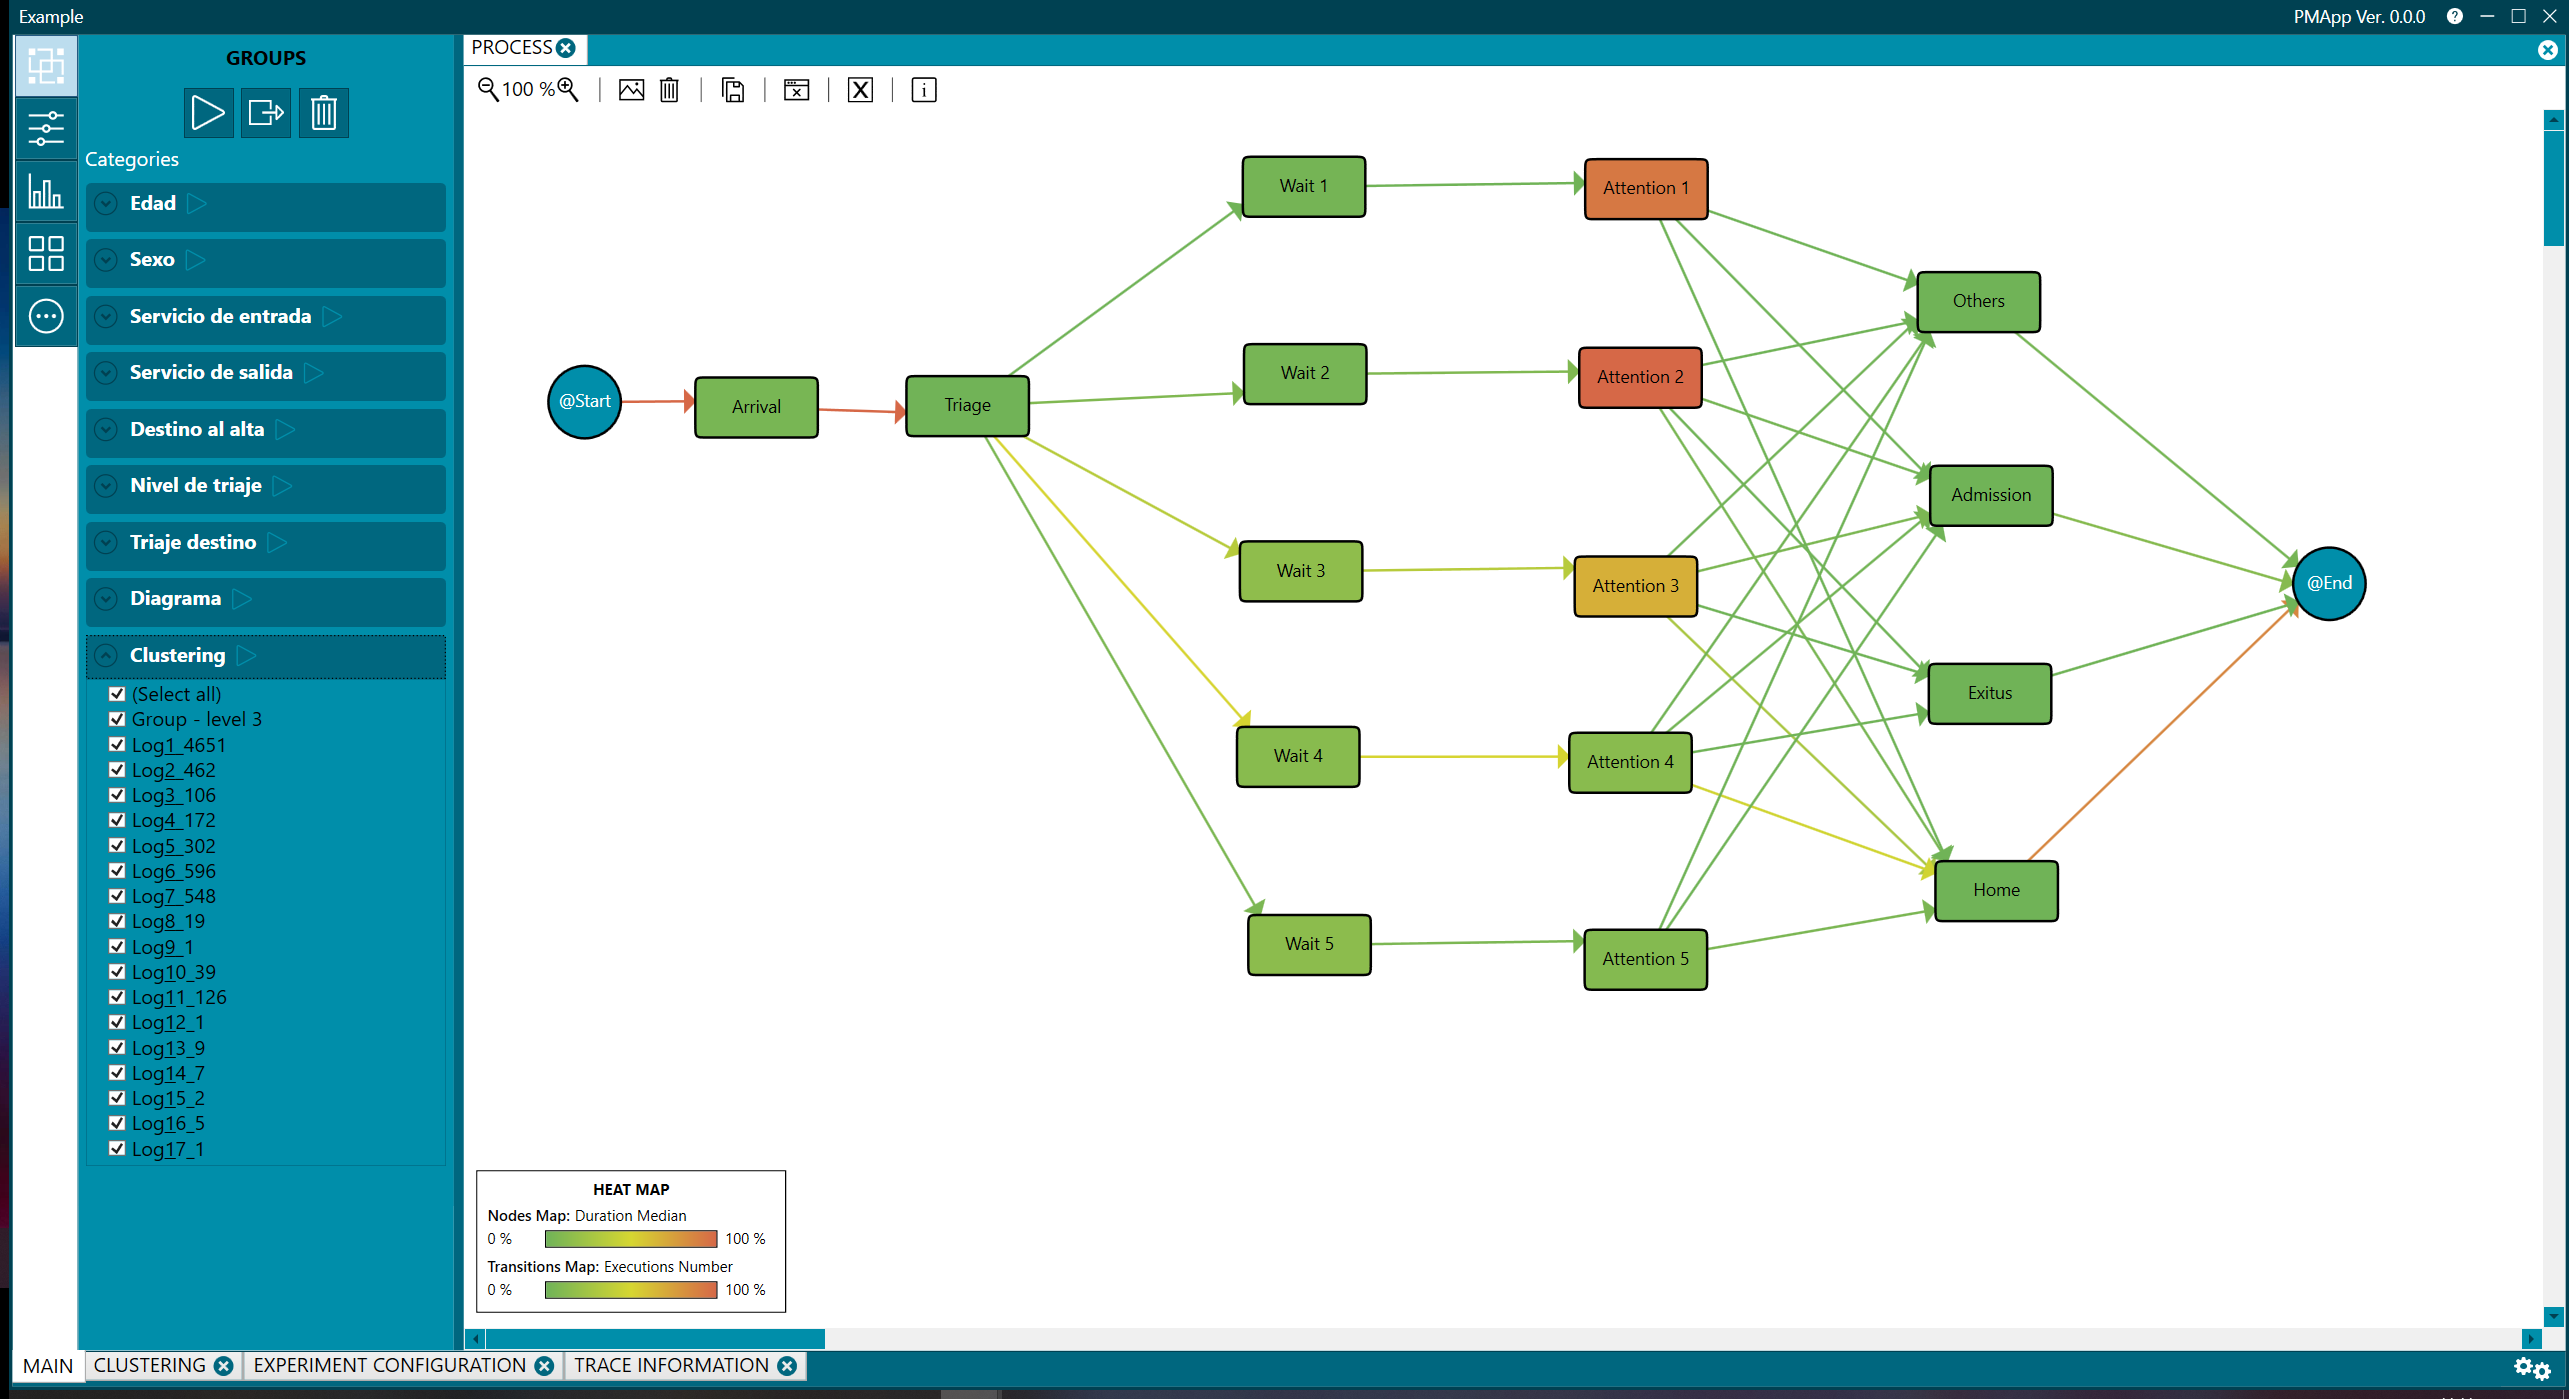The height and width of the screenshot is (1399, 2569).
Task: Expand Servicio de salida chevron
Action: click(x=106, y=373)
